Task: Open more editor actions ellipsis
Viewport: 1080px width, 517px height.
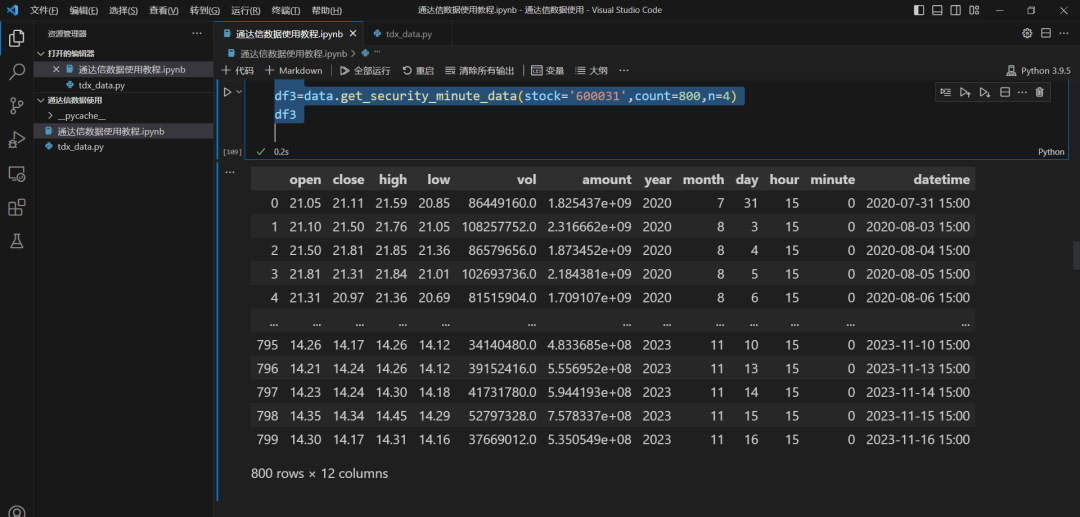Action: (1065, 33)
